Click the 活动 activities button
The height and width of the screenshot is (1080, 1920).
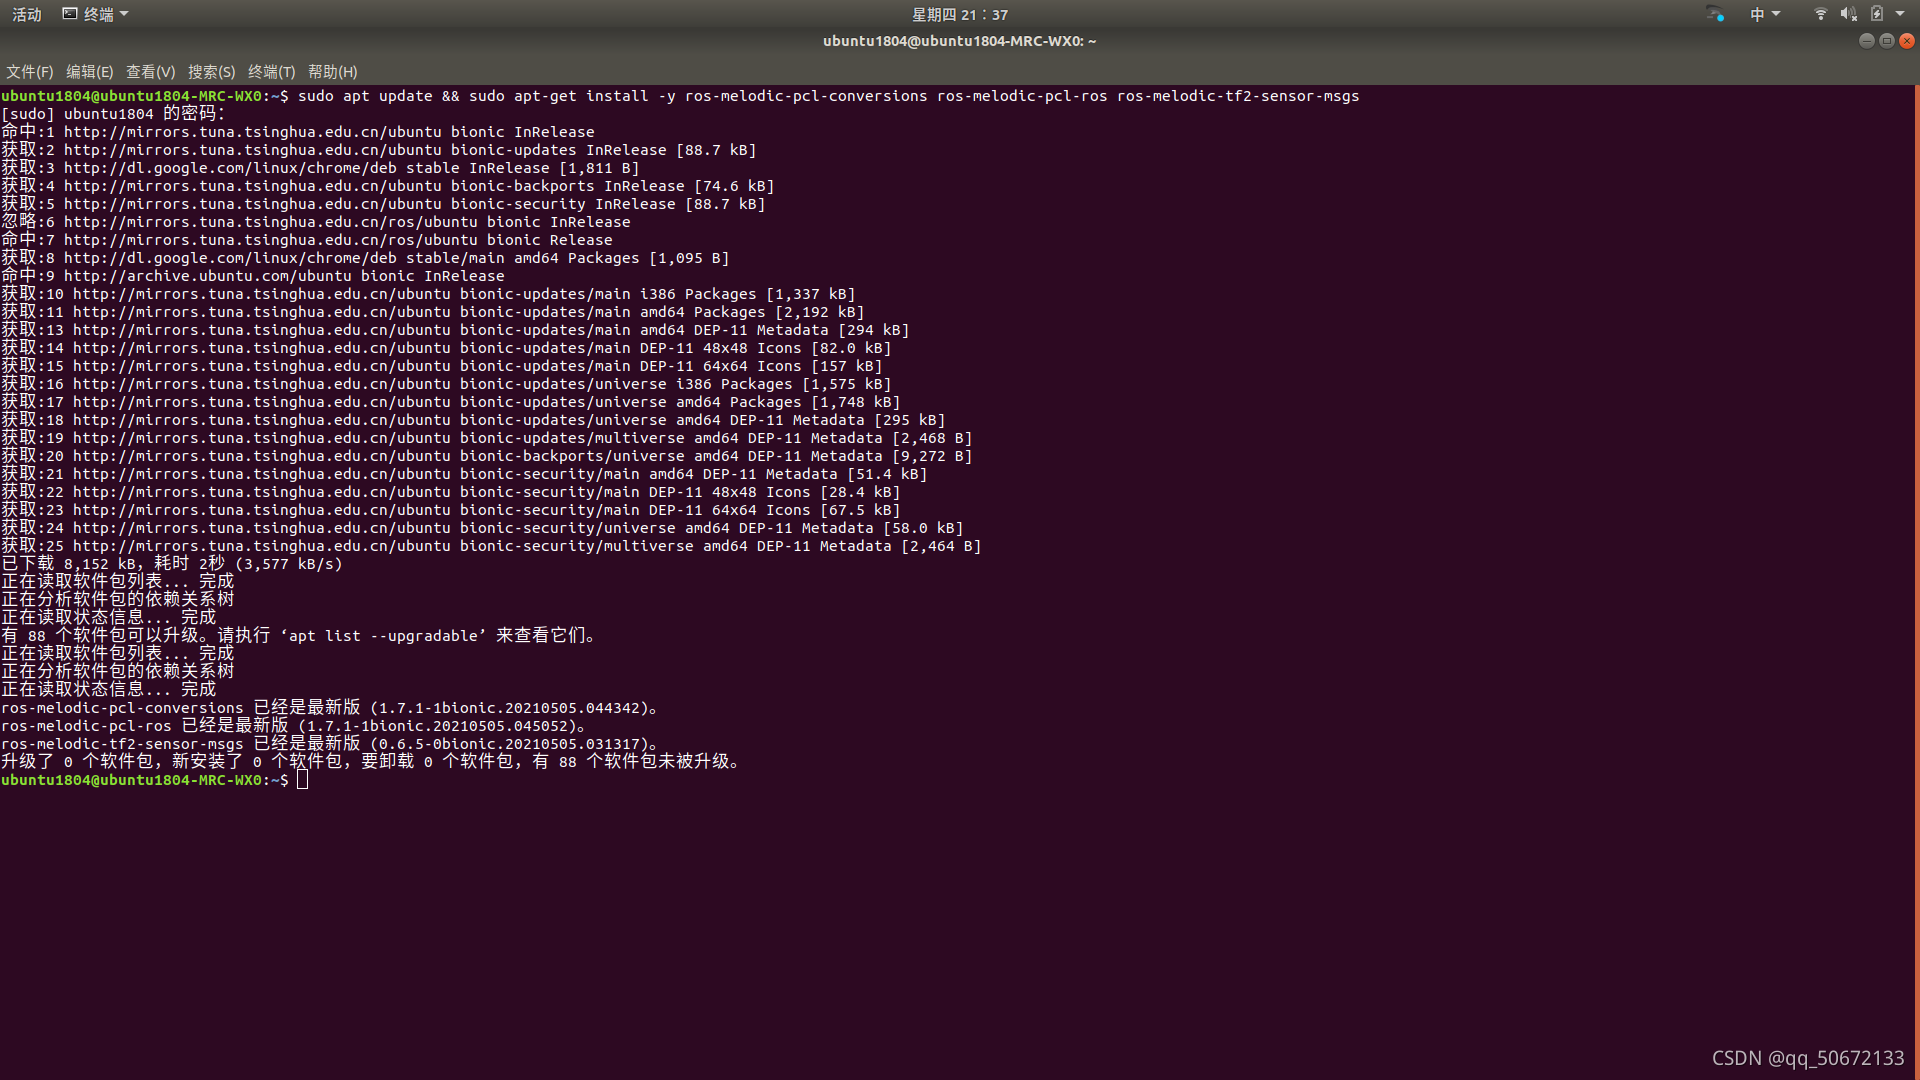point(27,14)
